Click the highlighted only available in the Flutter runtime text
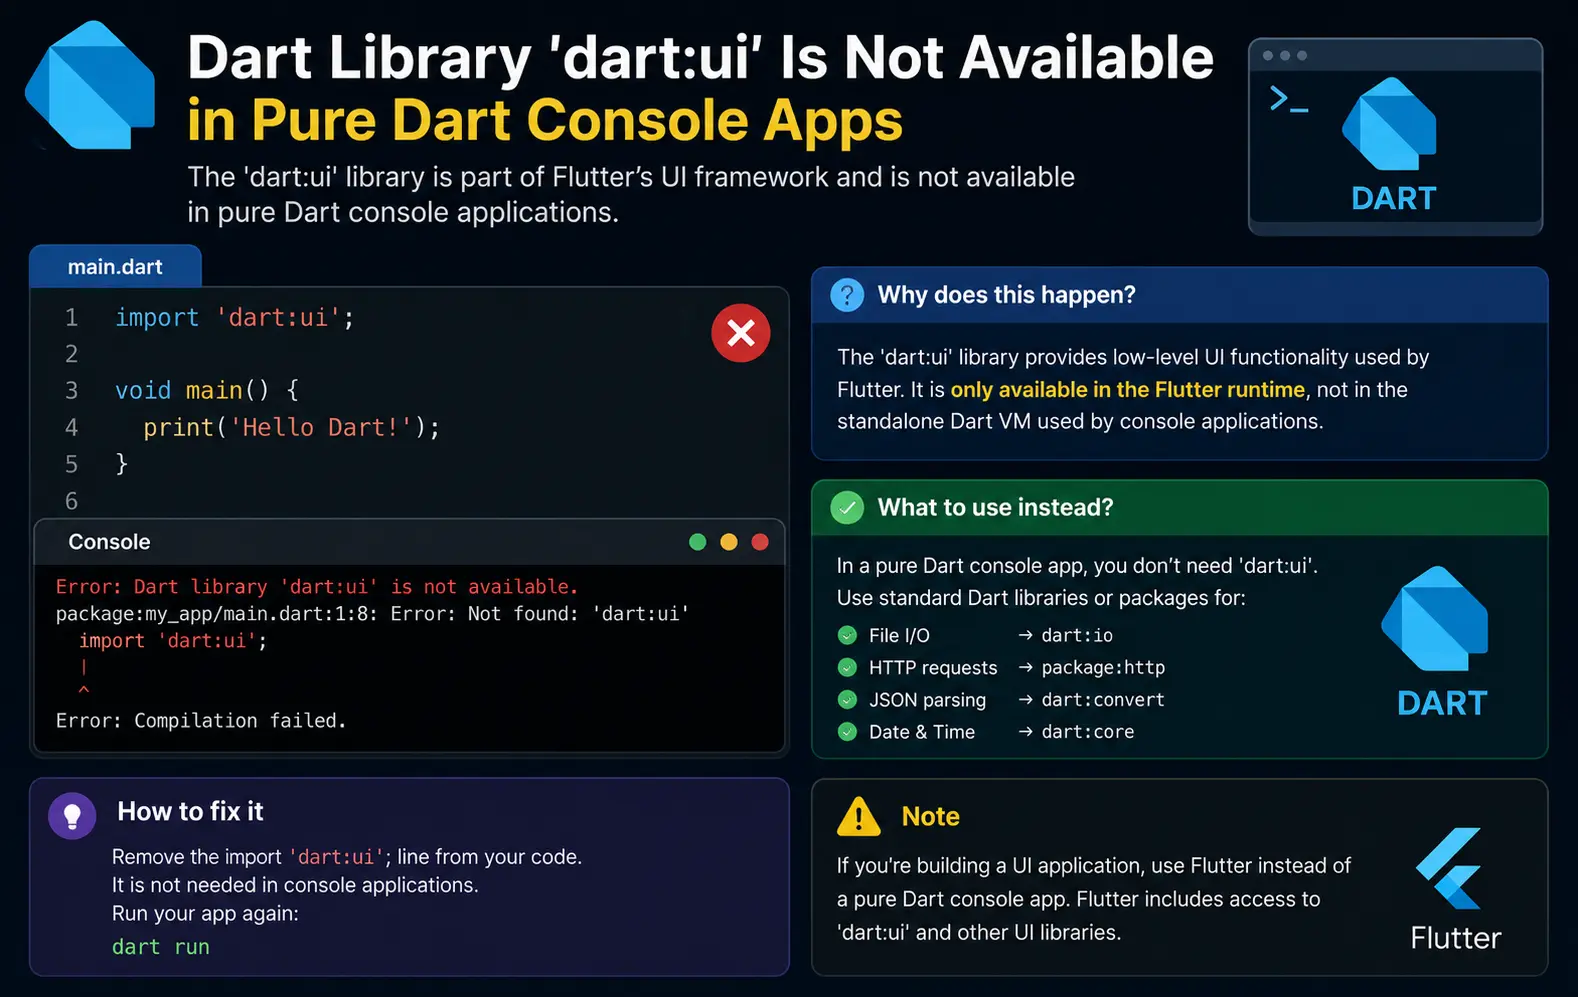This screenshot has width=1578, height=997. (1127, 389)
